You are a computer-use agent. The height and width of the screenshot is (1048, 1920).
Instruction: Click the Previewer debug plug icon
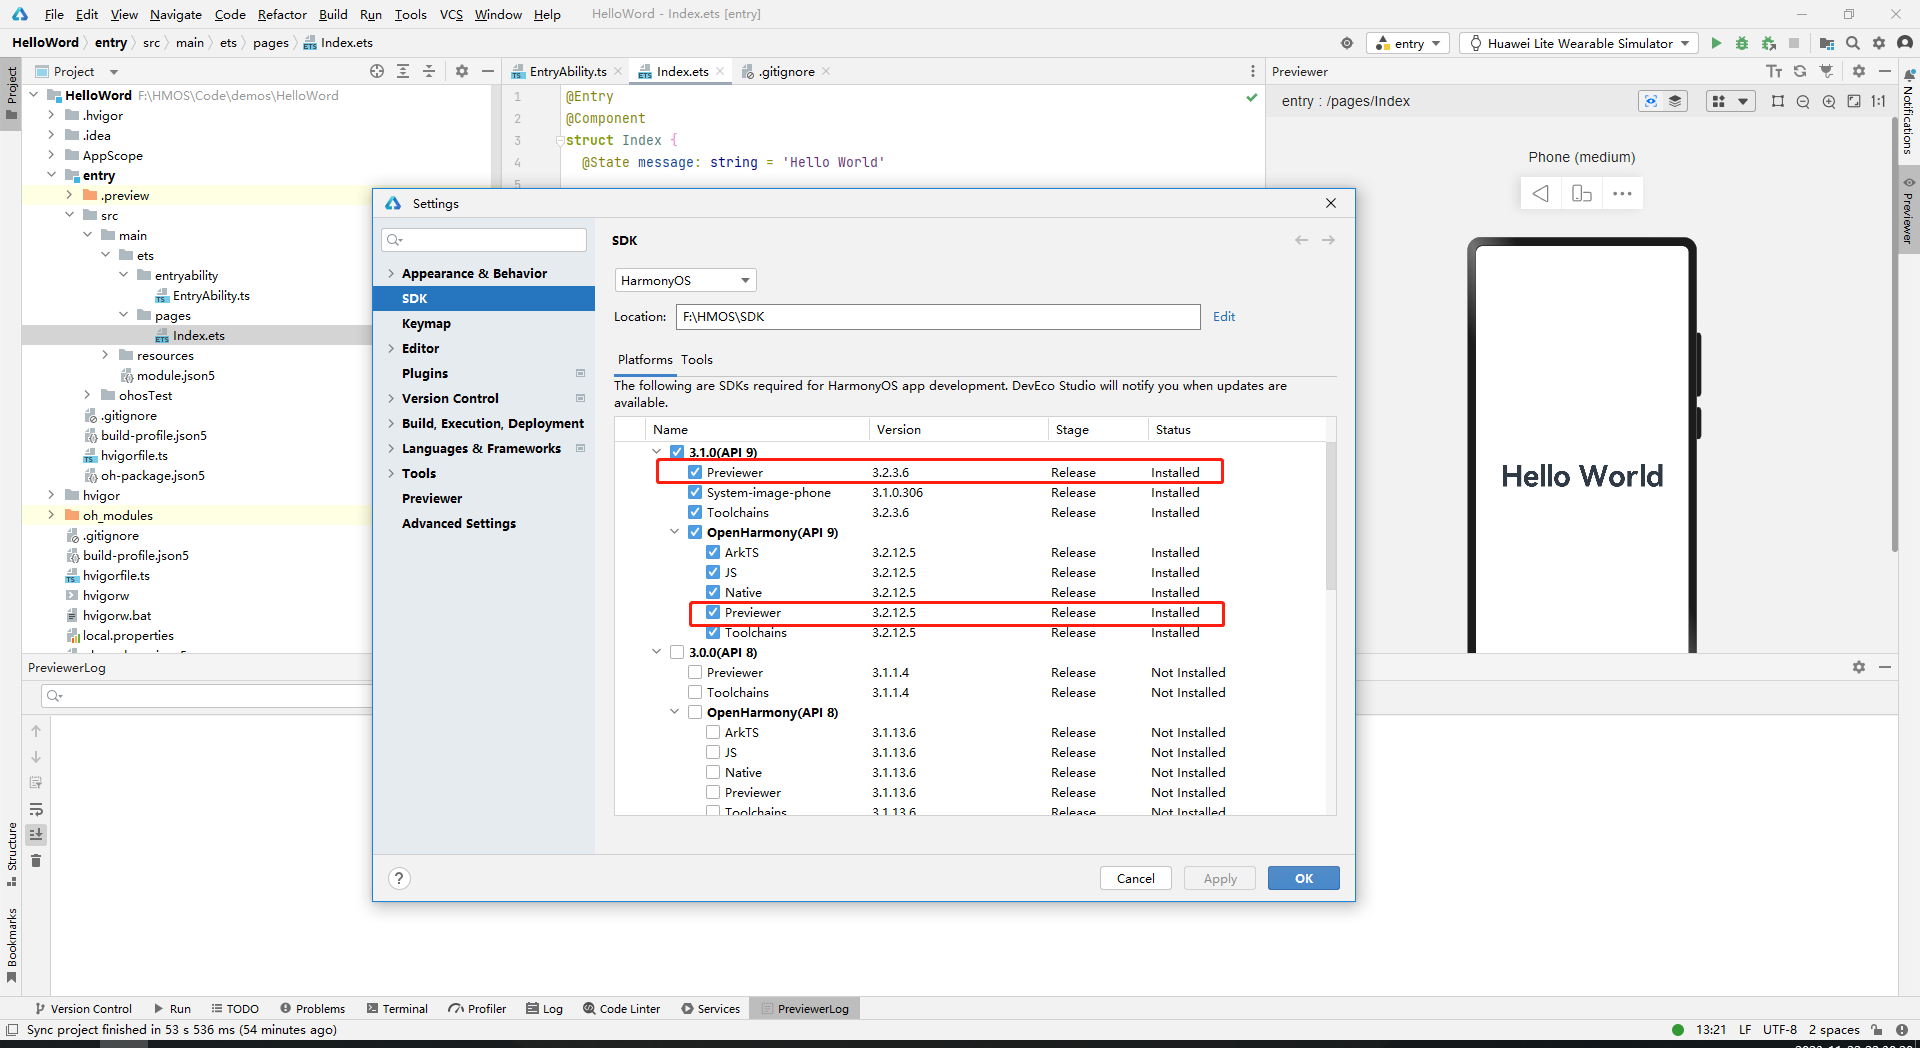1826,71
